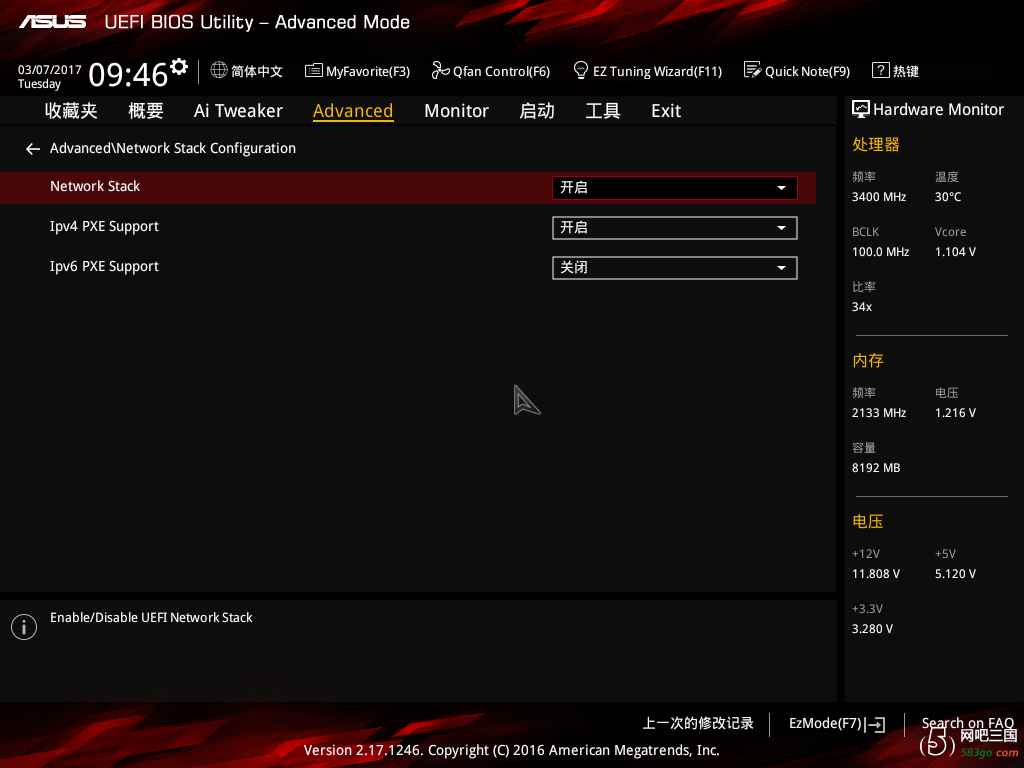Click the 8192 MB capacity value
1024x768 pixels.
[x=876, y=468]
